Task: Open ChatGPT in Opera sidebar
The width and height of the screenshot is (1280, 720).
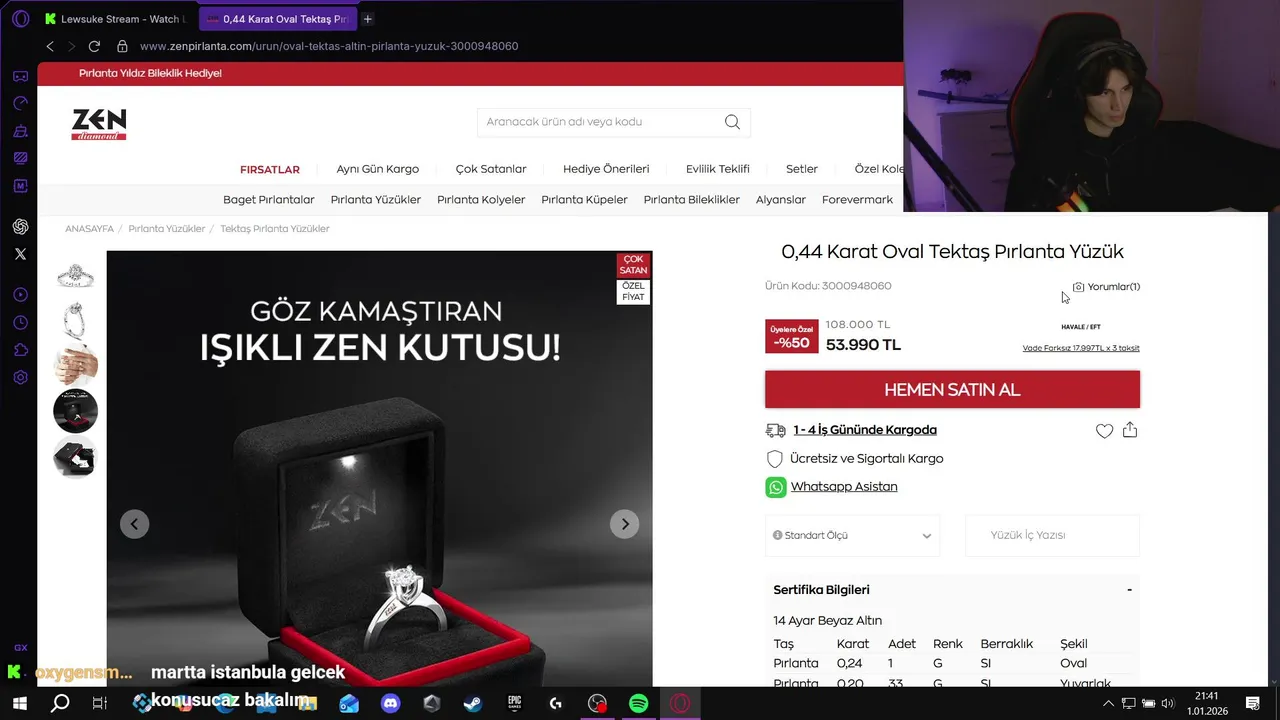Action: coord(20,227)
